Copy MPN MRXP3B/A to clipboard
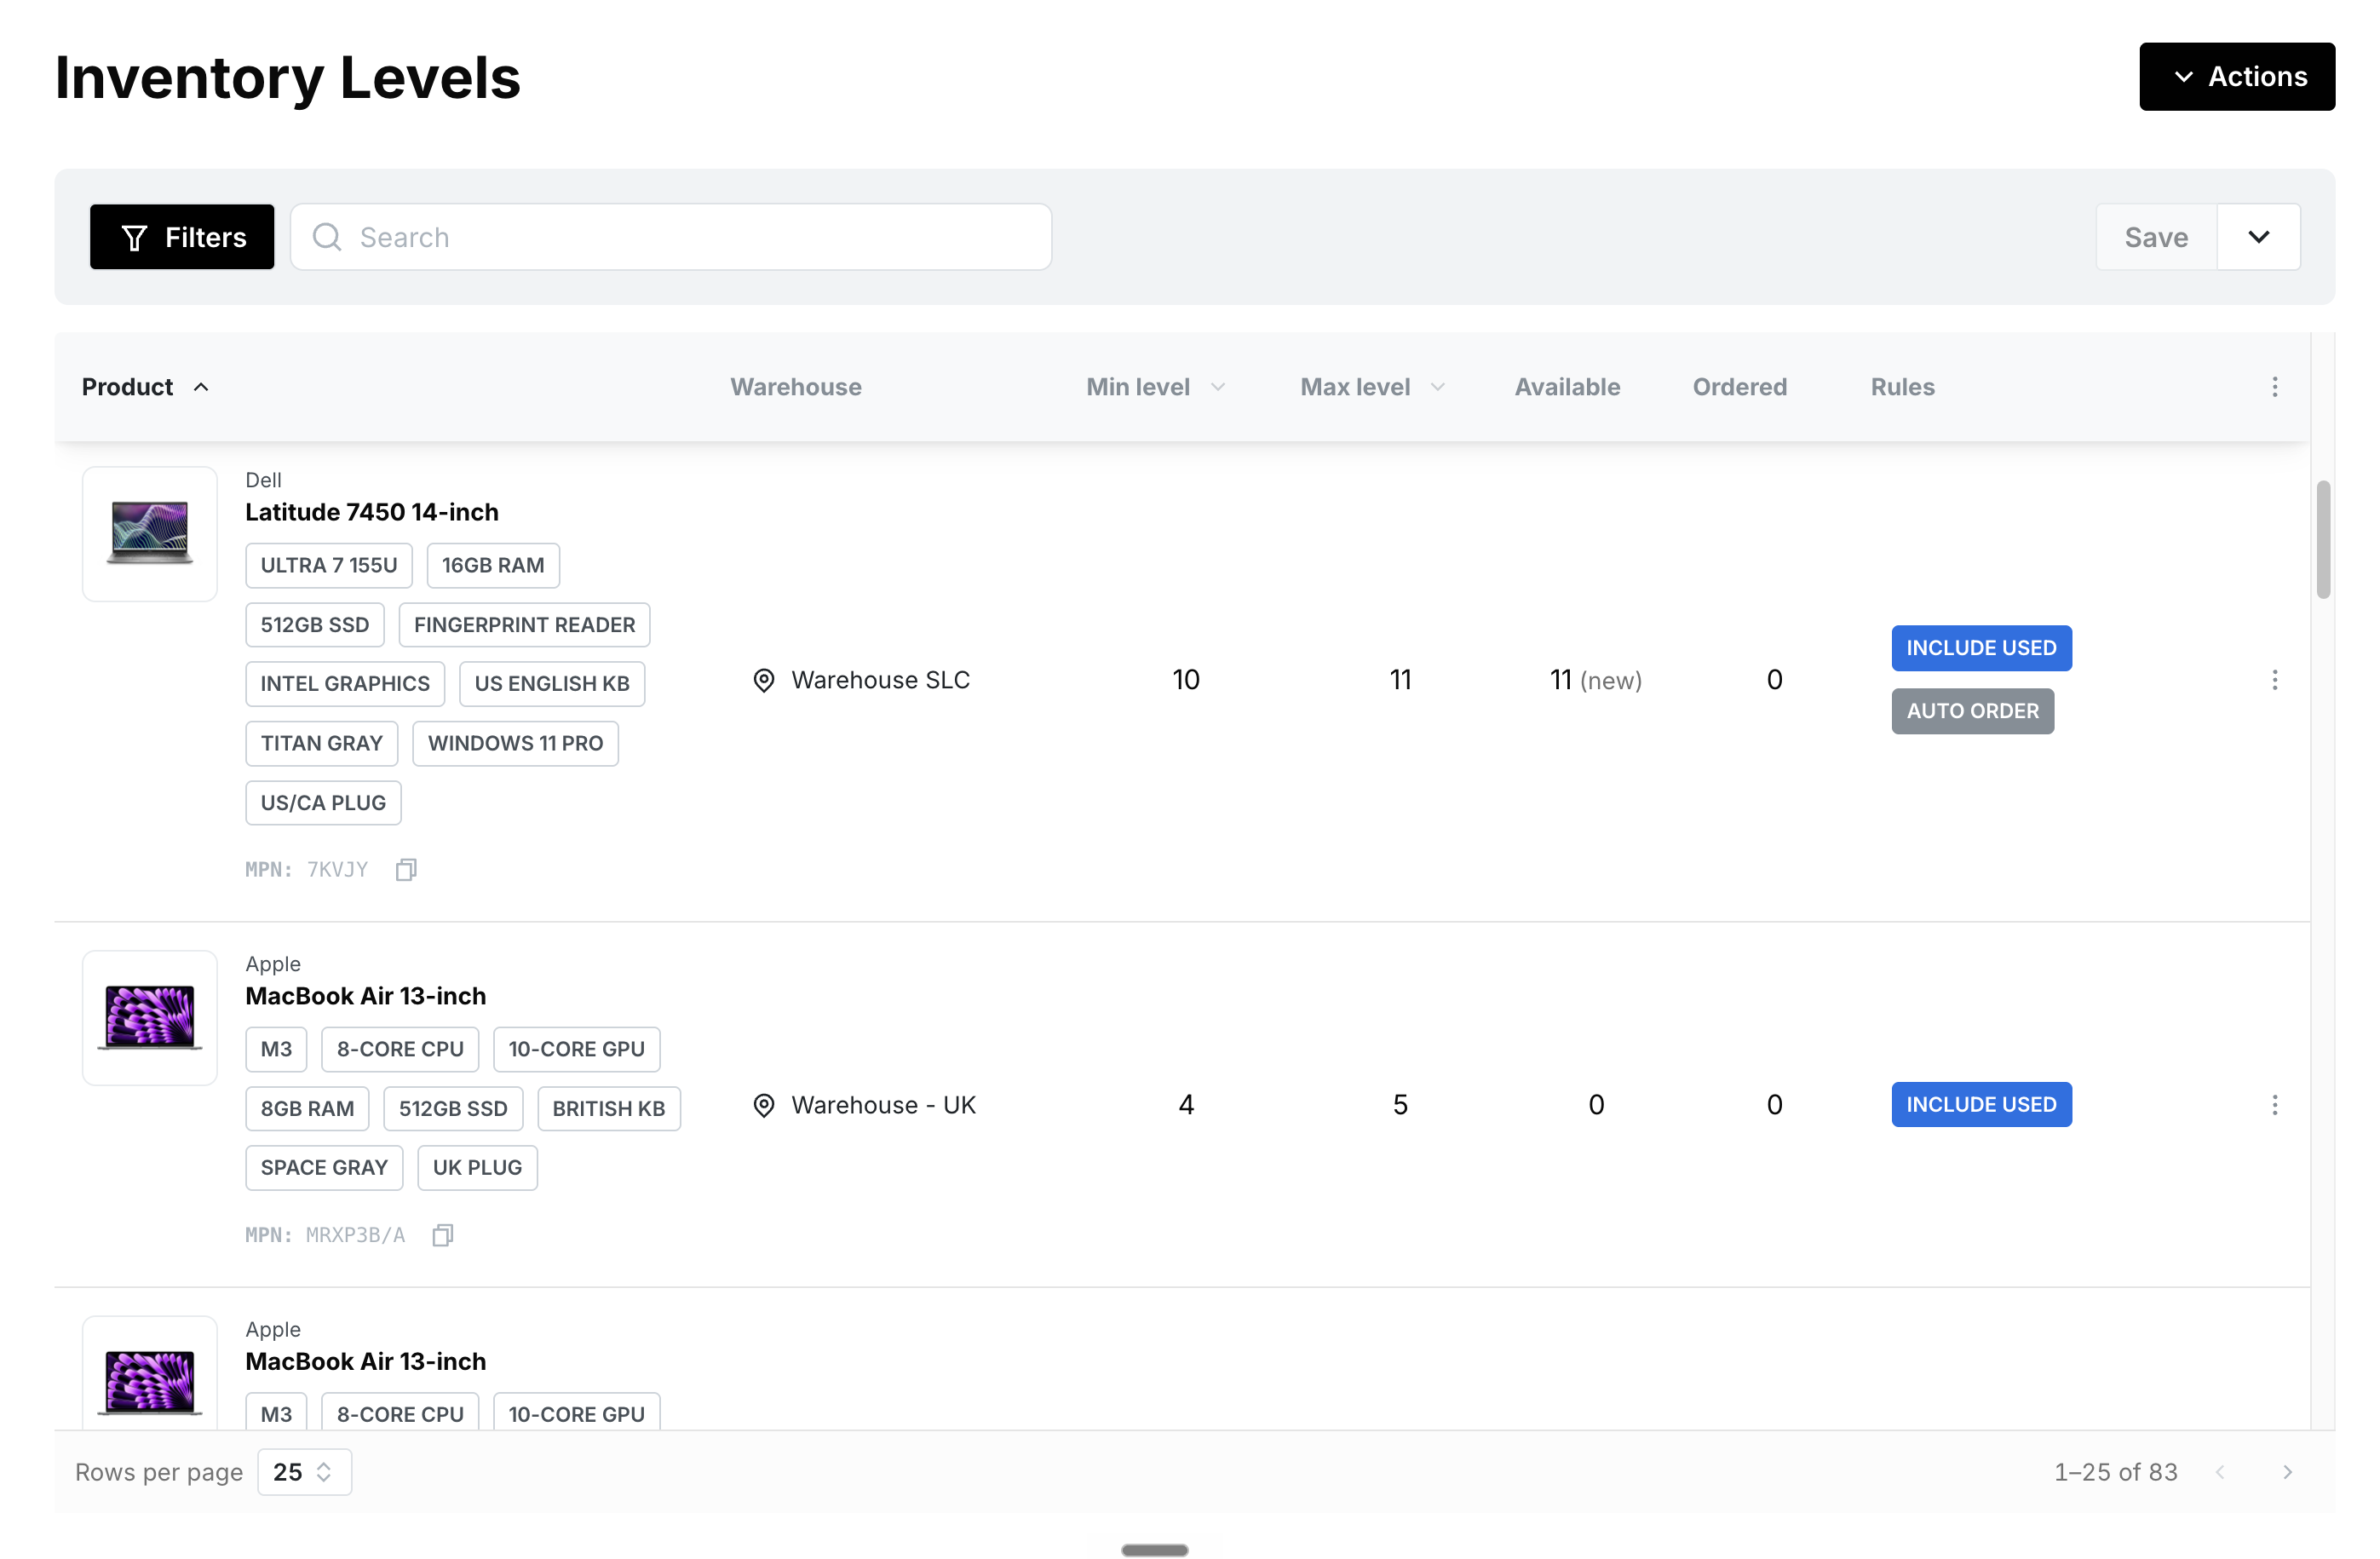Viewport: 2380px width, 1559px height. point(442,1235)
